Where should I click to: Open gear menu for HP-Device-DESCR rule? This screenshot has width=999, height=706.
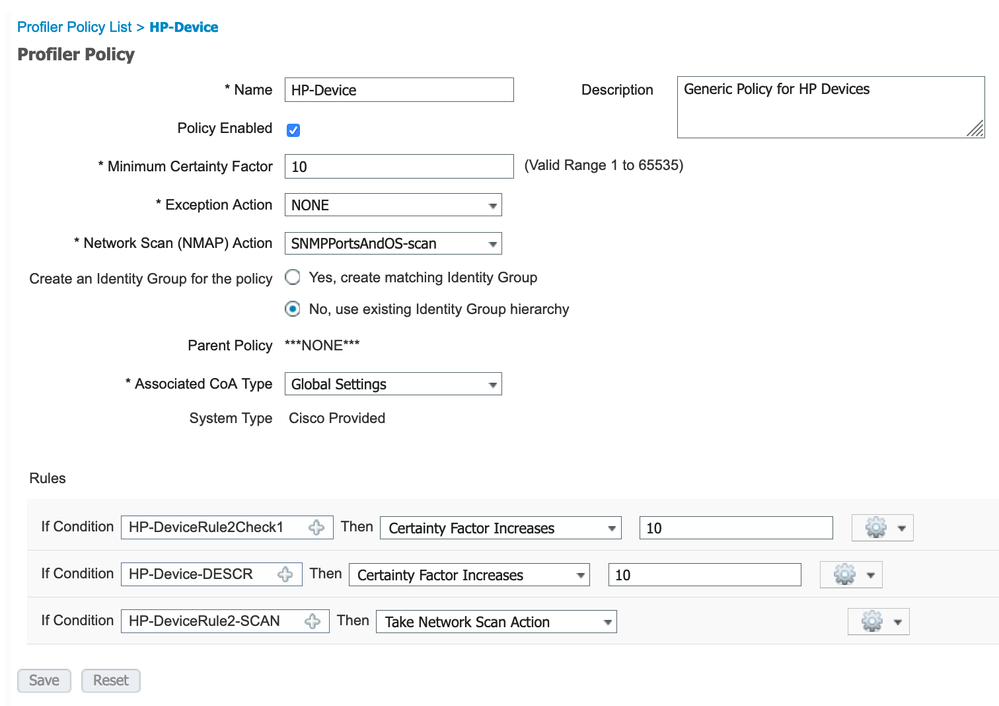click(x=851, y=575)
